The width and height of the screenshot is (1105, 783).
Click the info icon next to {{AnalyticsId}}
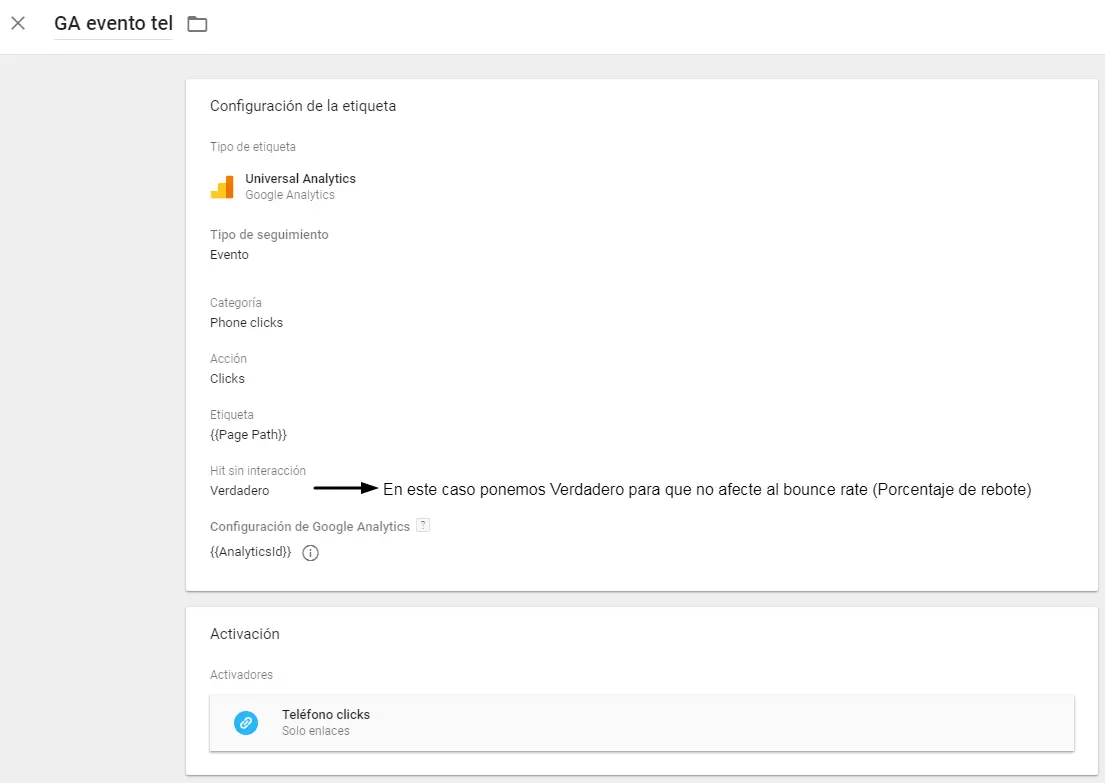pyautogui.click(x=310, y=553)
